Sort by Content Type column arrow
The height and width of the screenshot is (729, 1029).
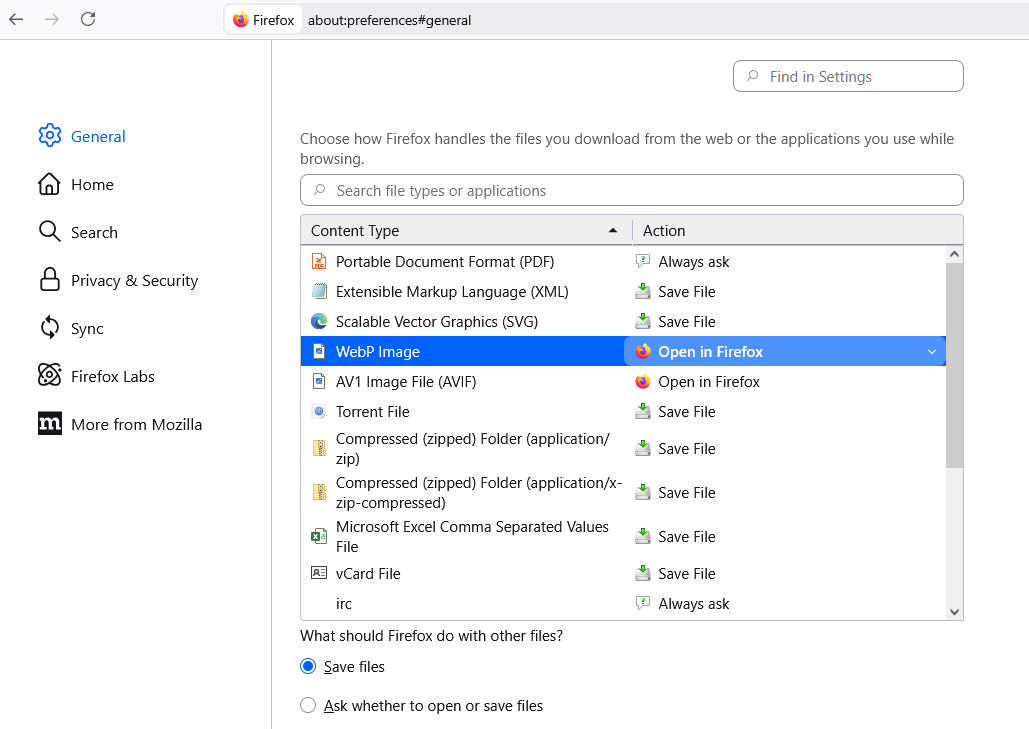click(613, 230)
